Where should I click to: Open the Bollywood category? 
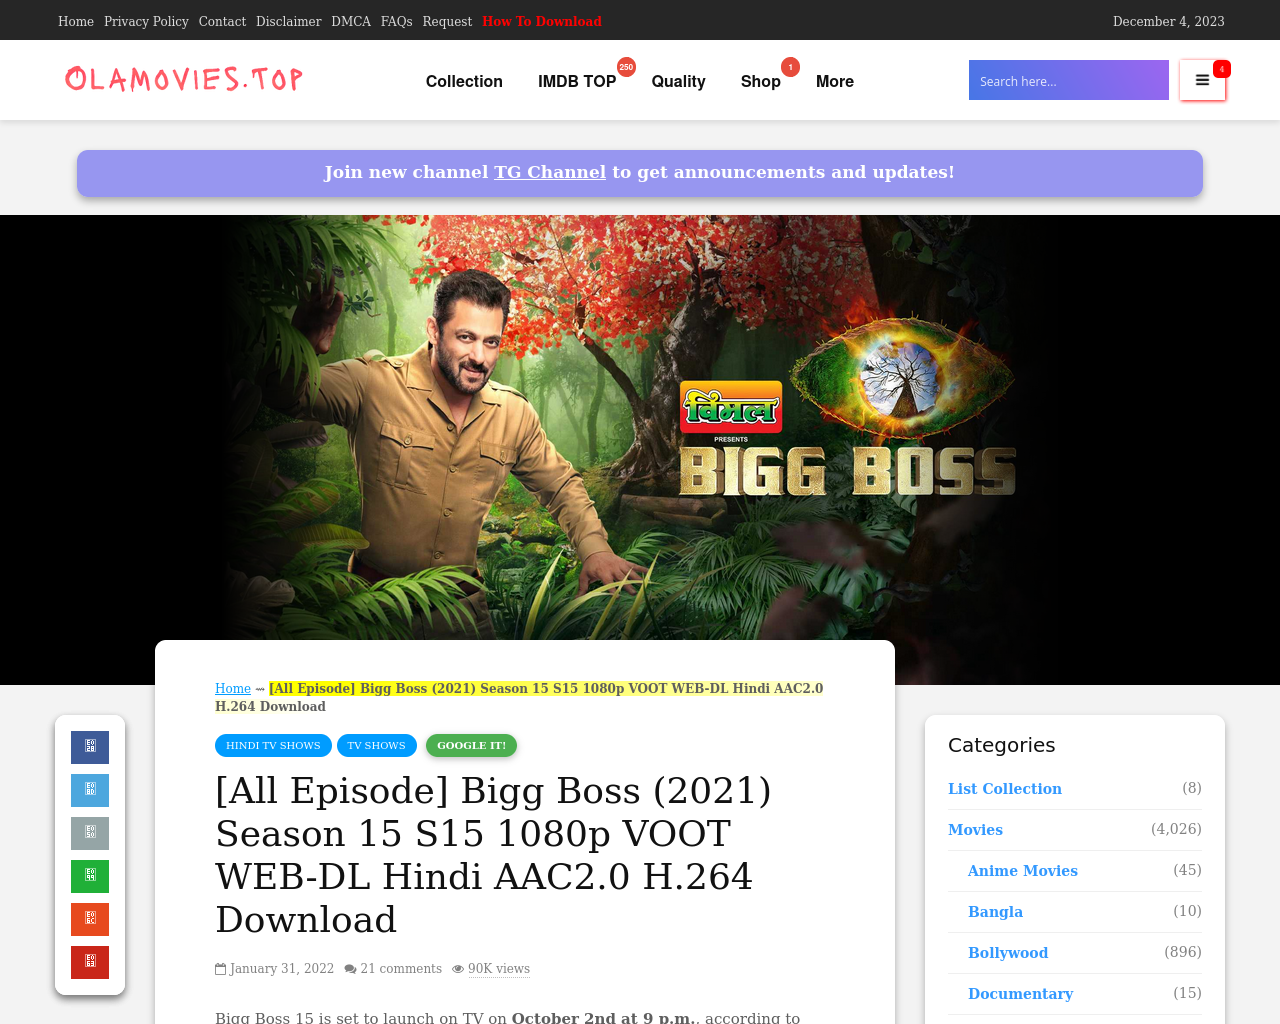click(x=1008, y=953)
